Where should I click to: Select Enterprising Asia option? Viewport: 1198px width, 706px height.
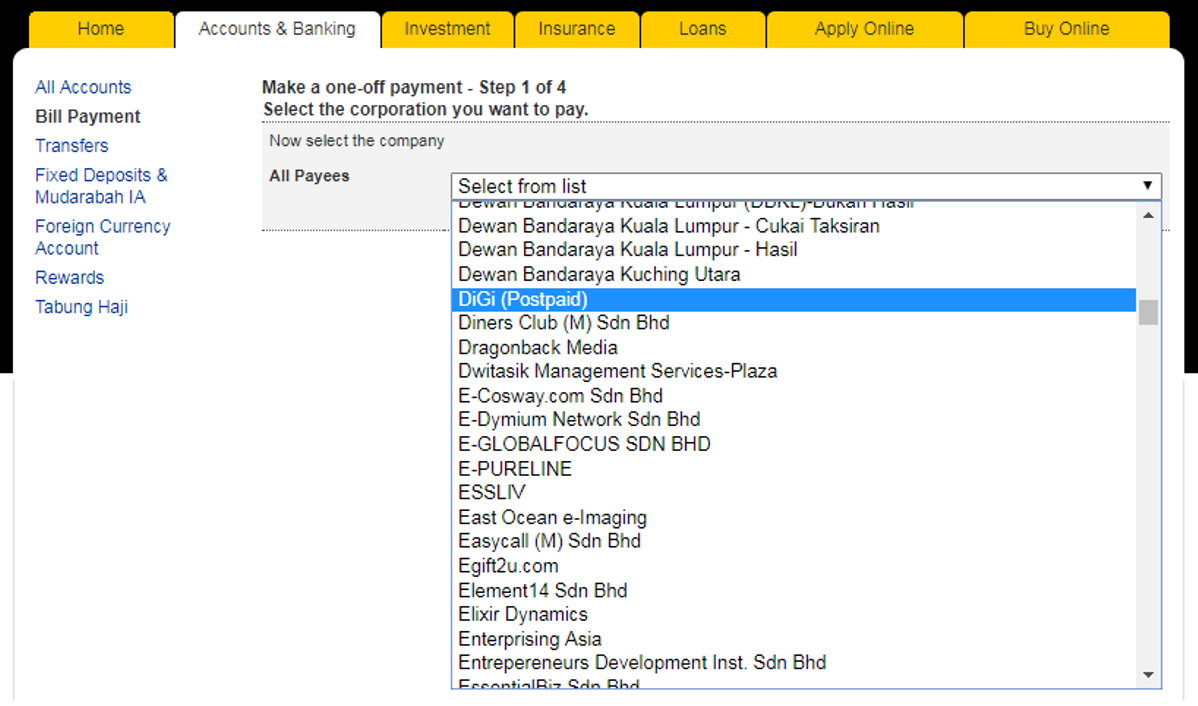click(x=794, y=639)
